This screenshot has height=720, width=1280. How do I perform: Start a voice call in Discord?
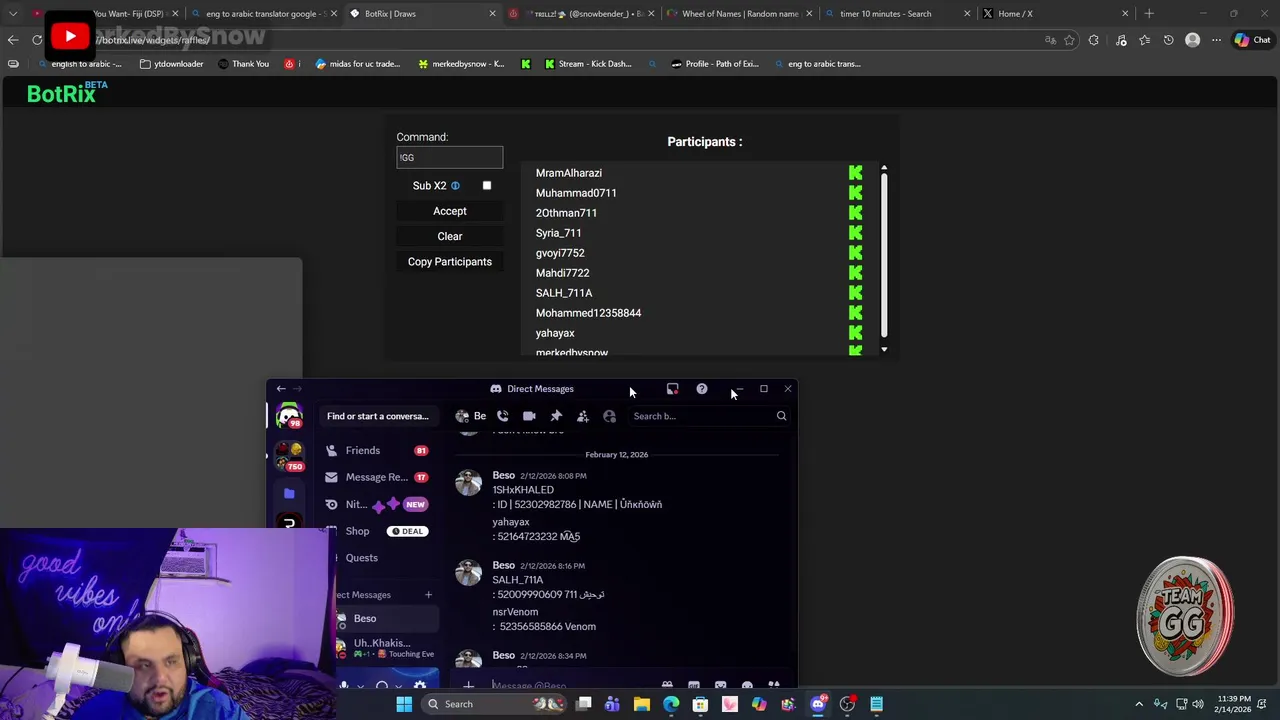pos(503,416)
